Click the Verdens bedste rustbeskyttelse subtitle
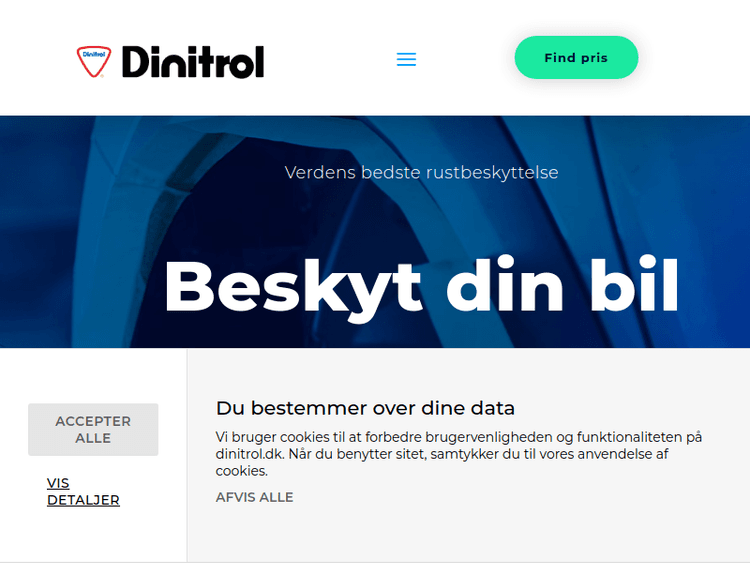Image resolution: width=750 pixels, height=563 pixels. 421,173
